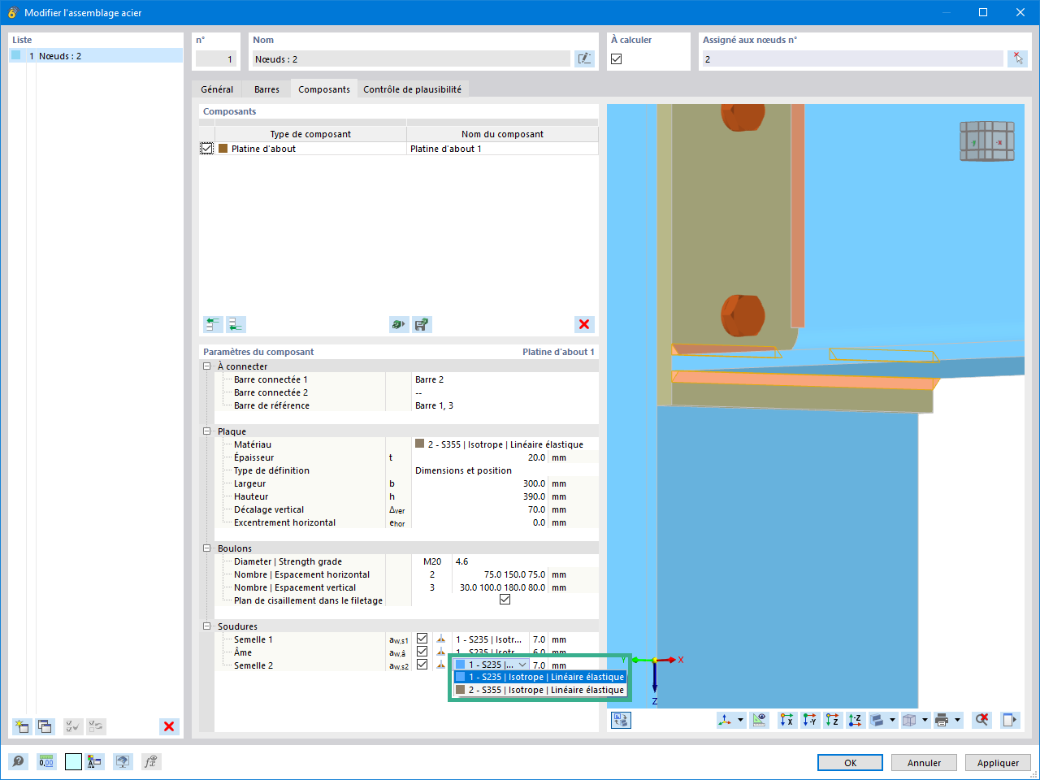Click the save component to library icon
1040x780 pixels.
tap(421, 324)
